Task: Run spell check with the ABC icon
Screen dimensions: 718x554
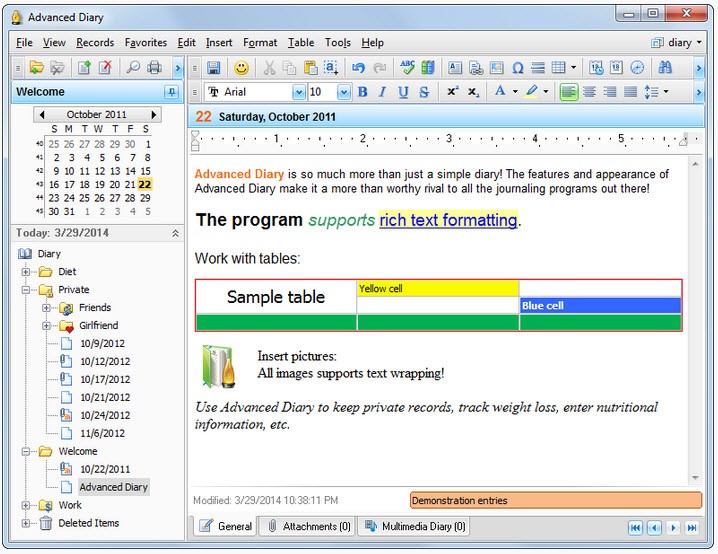Action: (407, 68)
